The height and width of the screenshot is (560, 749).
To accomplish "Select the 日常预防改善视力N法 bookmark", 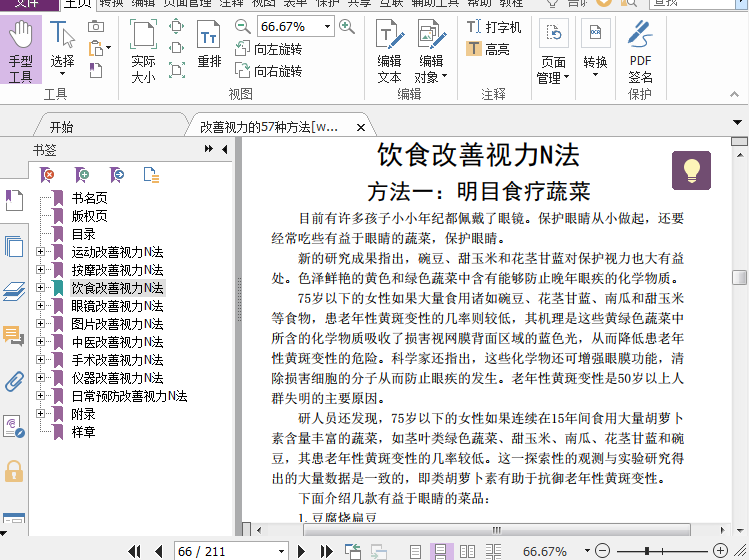I will (x=129, y=396).
